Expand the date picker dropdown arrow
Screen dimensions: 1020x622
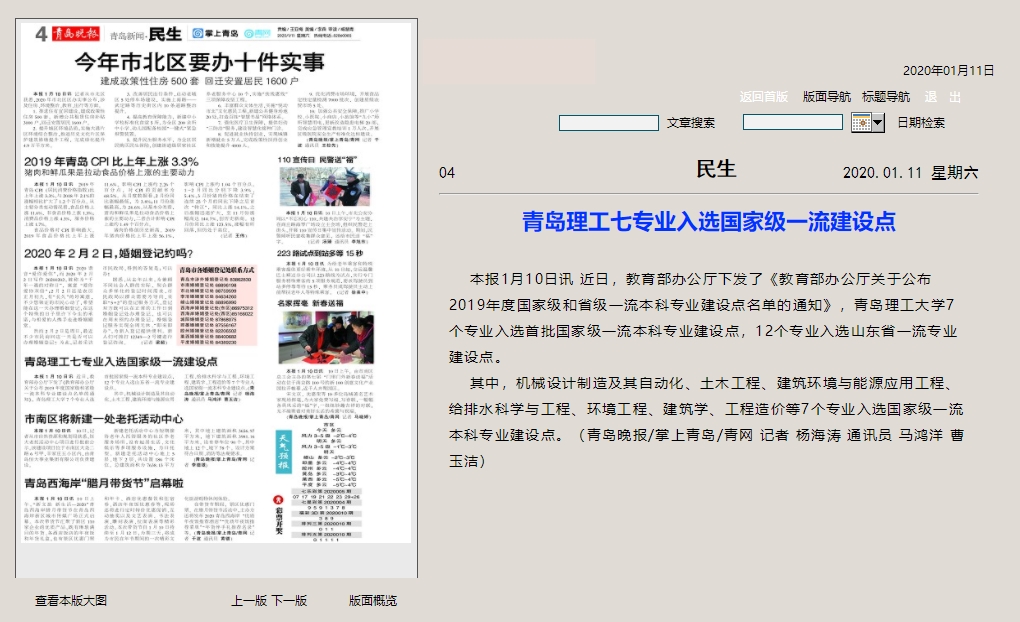tap(878, 122)
